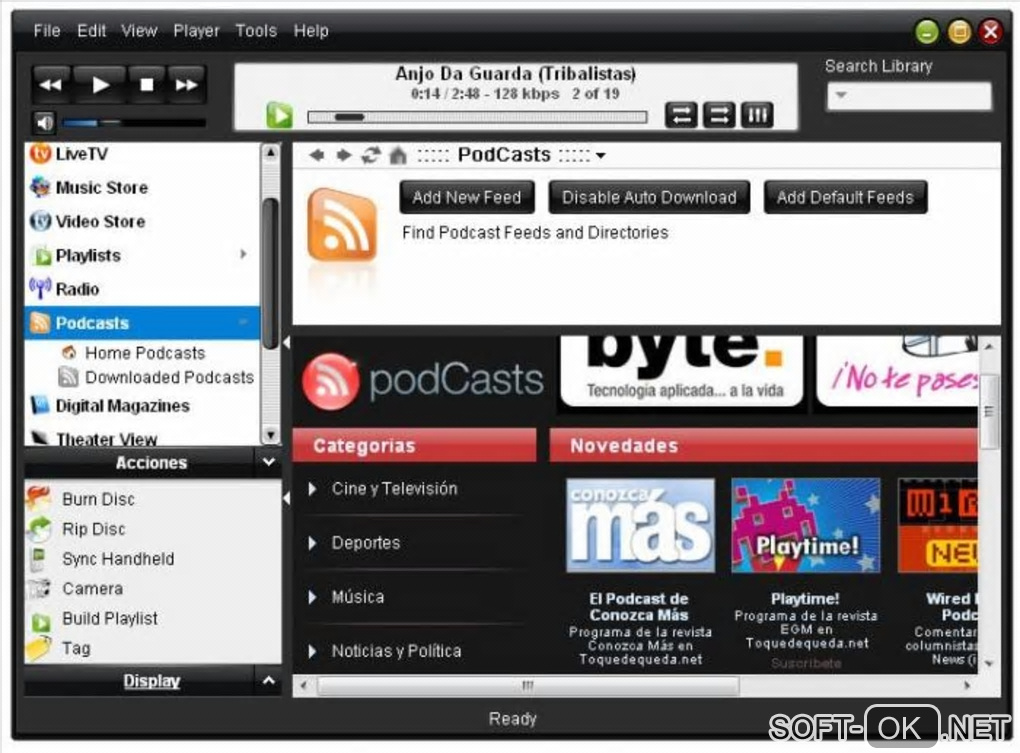Open the File menu
The height and width of the screenshot is (753, 1020).
point(47,31)
